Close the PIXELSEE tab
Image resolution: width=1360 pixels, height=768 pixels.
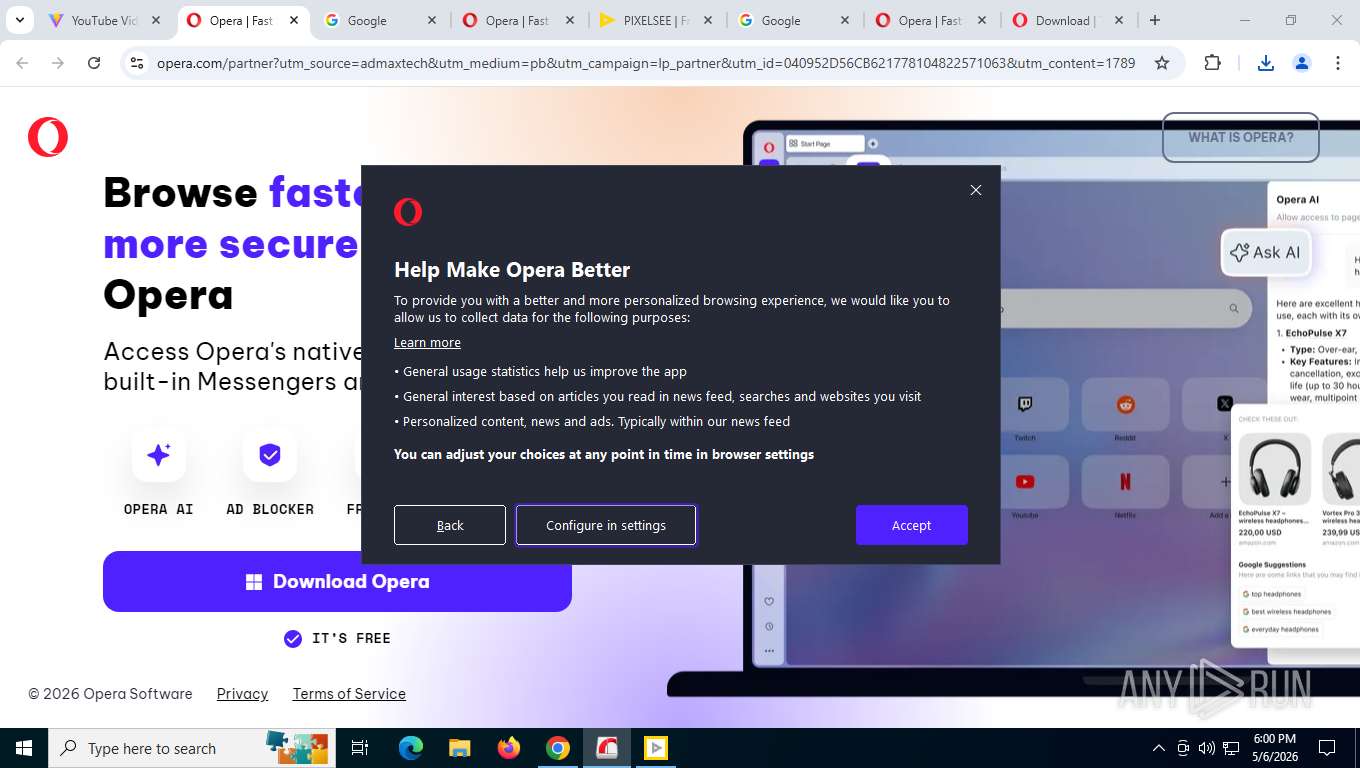click(707, 20)
